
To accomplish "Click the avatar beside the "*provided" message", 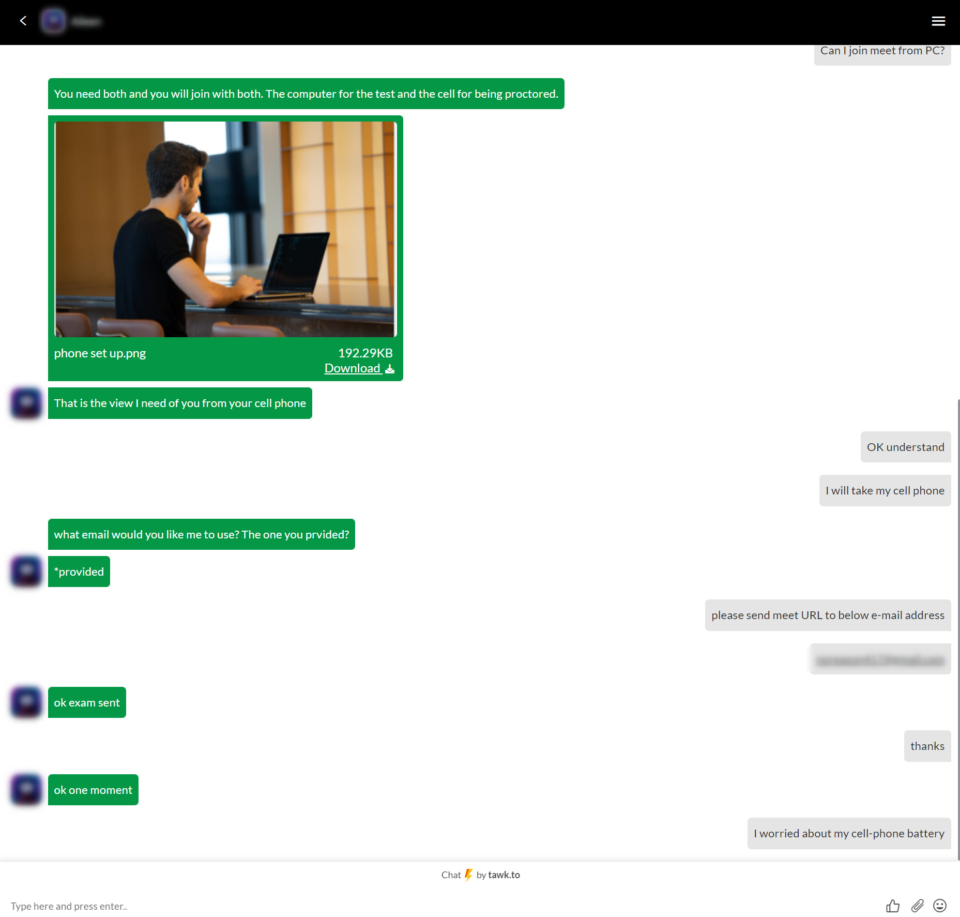I will pos(25,571).
